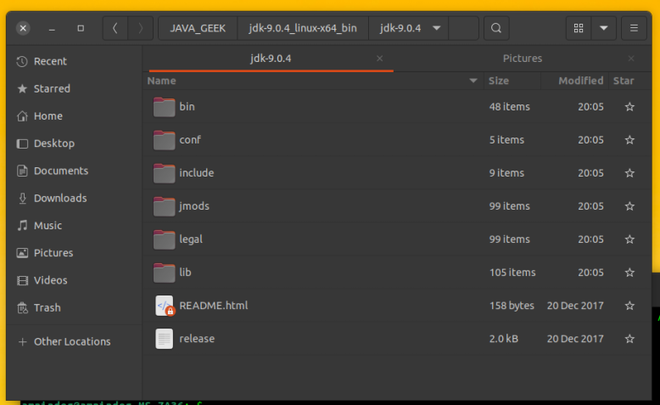Select the release text file icon
660x405 pixels.
(164, 339)
